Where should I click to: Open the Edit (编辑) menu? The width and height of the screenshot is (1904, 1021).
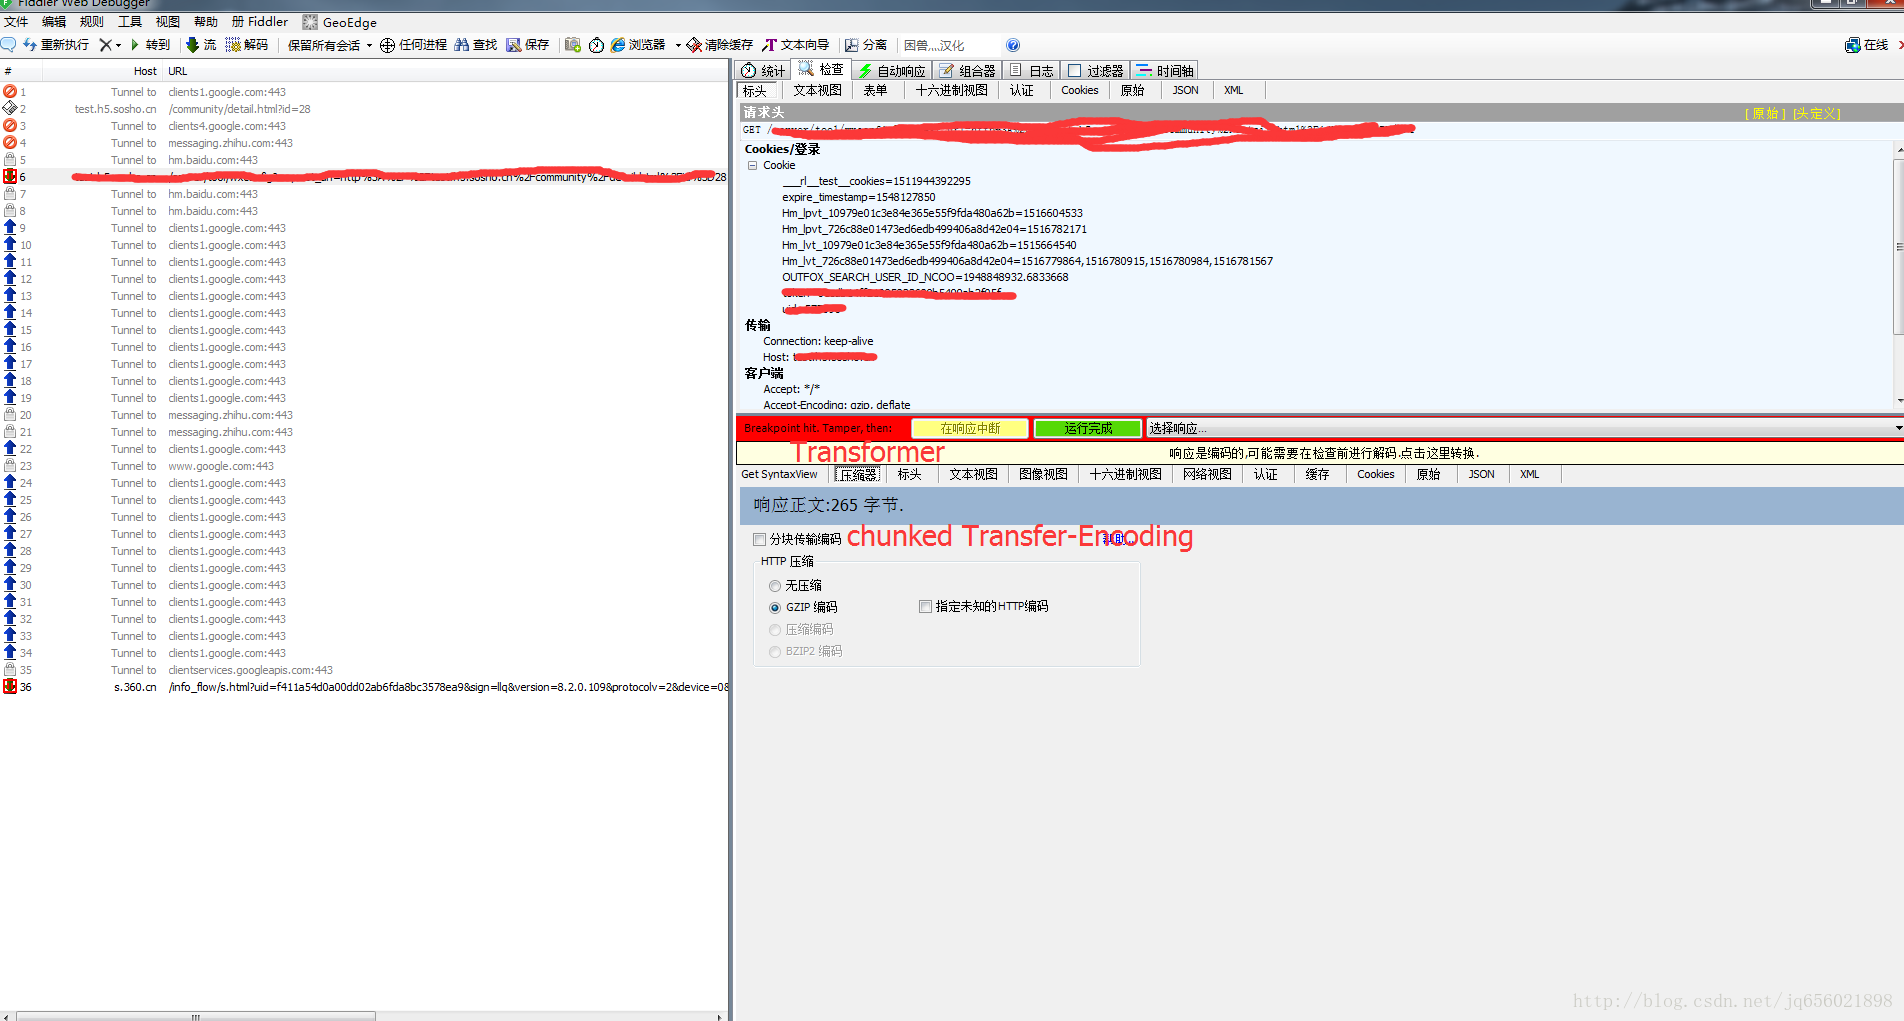pyautogui.click(x=54, y=21)
